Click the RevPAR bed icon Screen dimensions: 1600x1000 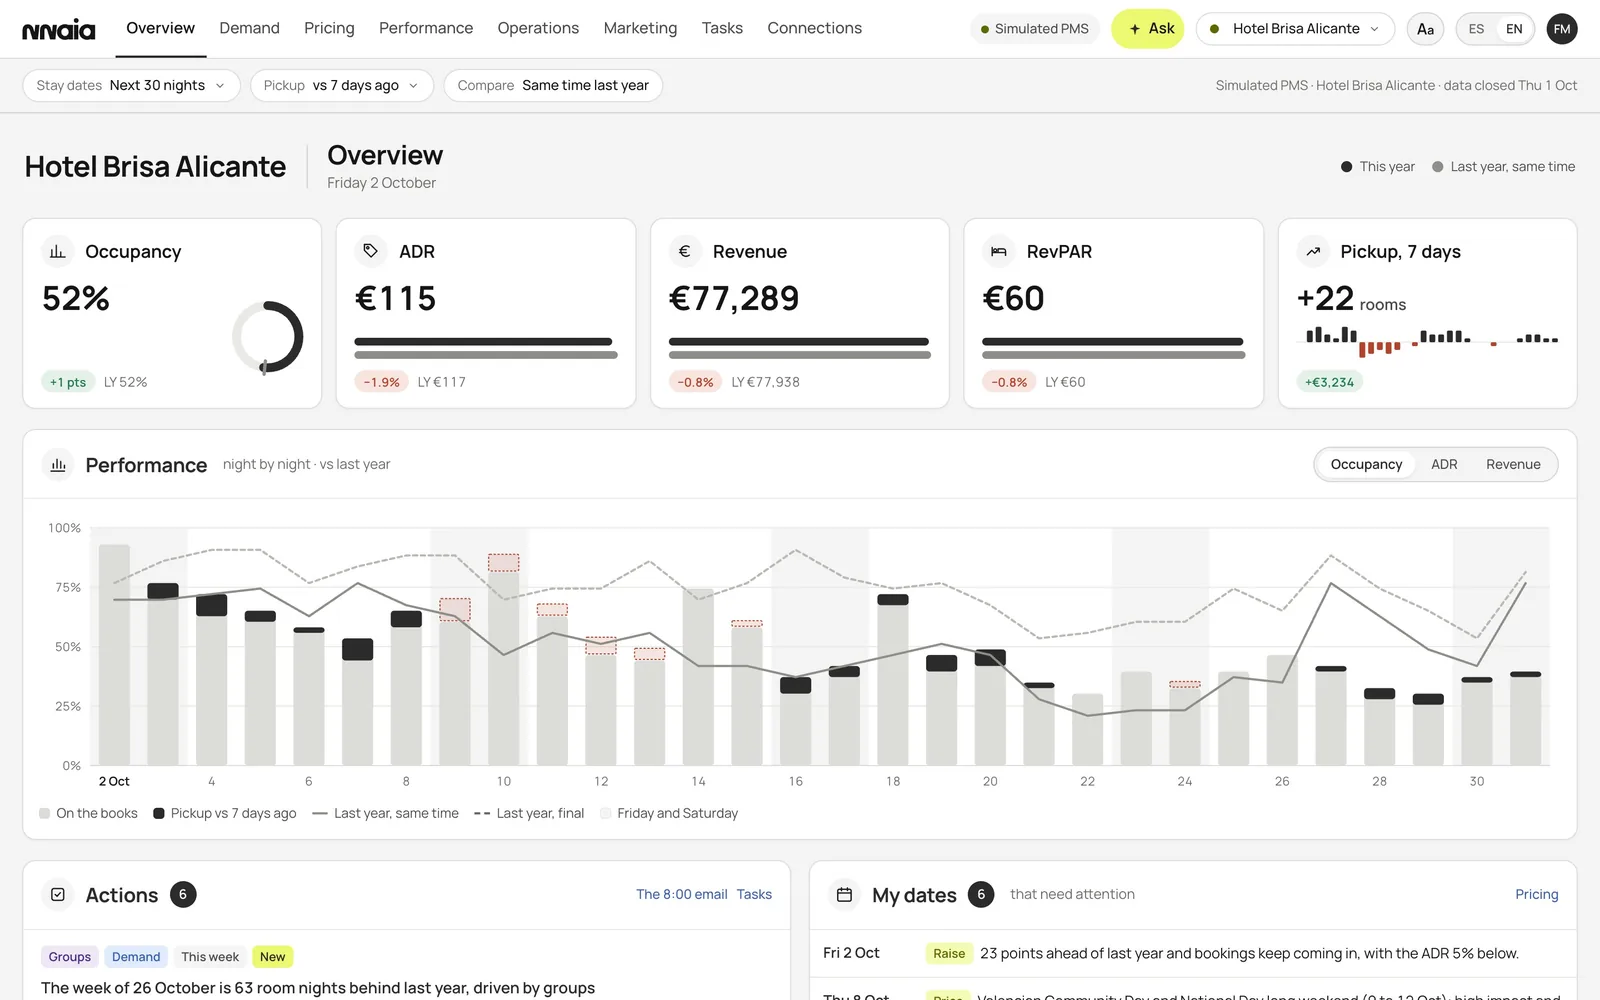point(998,251)
